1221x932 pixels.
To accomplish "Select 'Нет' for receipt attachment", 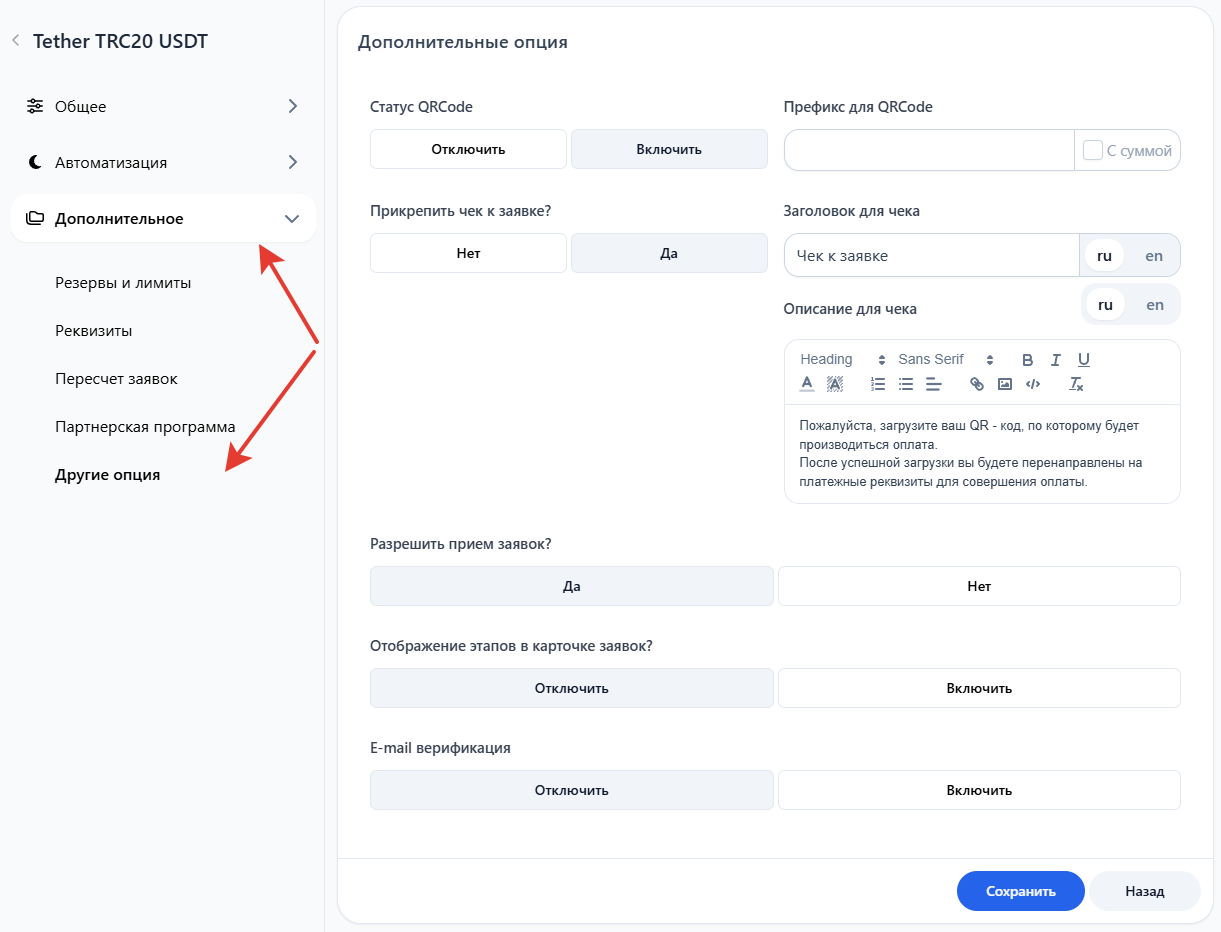I will pyautogui.click(x=468, y=253).
